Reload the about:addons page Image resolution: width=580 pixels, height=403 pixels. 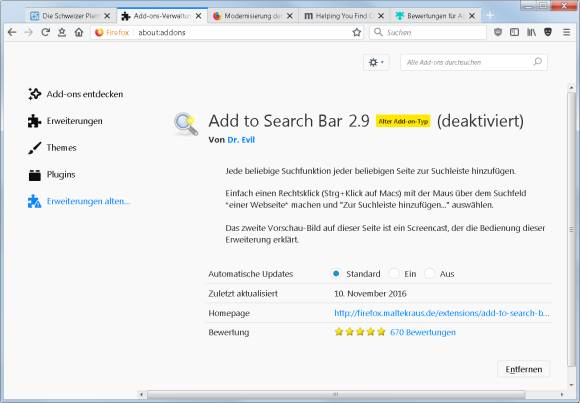45,33
